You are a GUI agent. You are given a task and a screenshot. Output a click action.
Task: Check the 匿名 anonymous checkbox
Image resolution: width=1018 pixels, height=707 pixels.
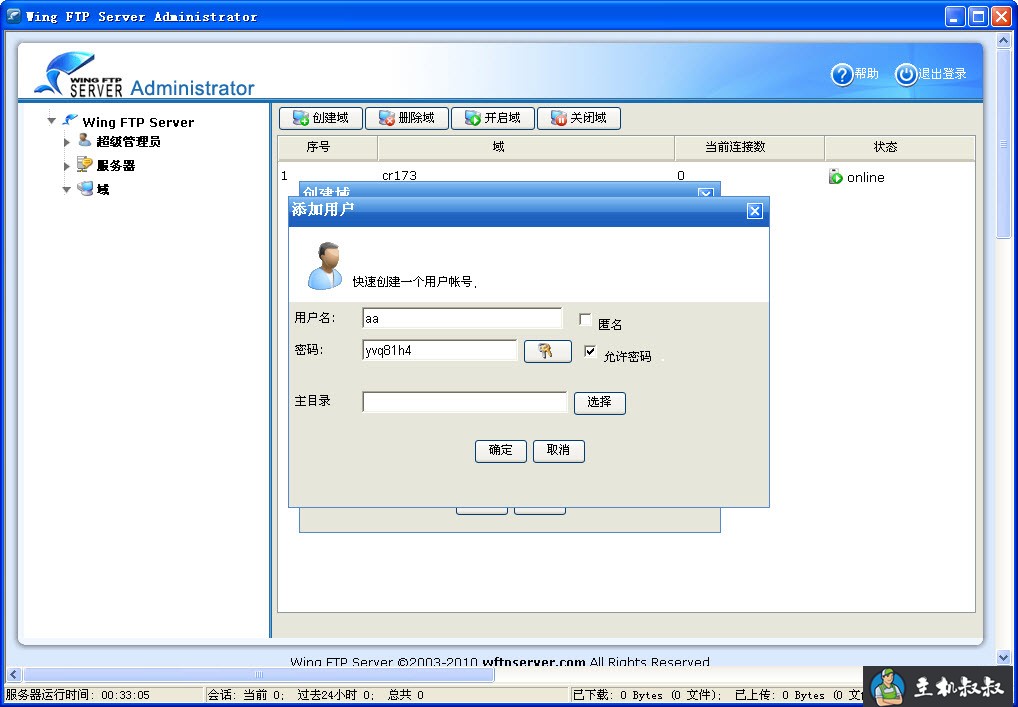pos(585,319)
